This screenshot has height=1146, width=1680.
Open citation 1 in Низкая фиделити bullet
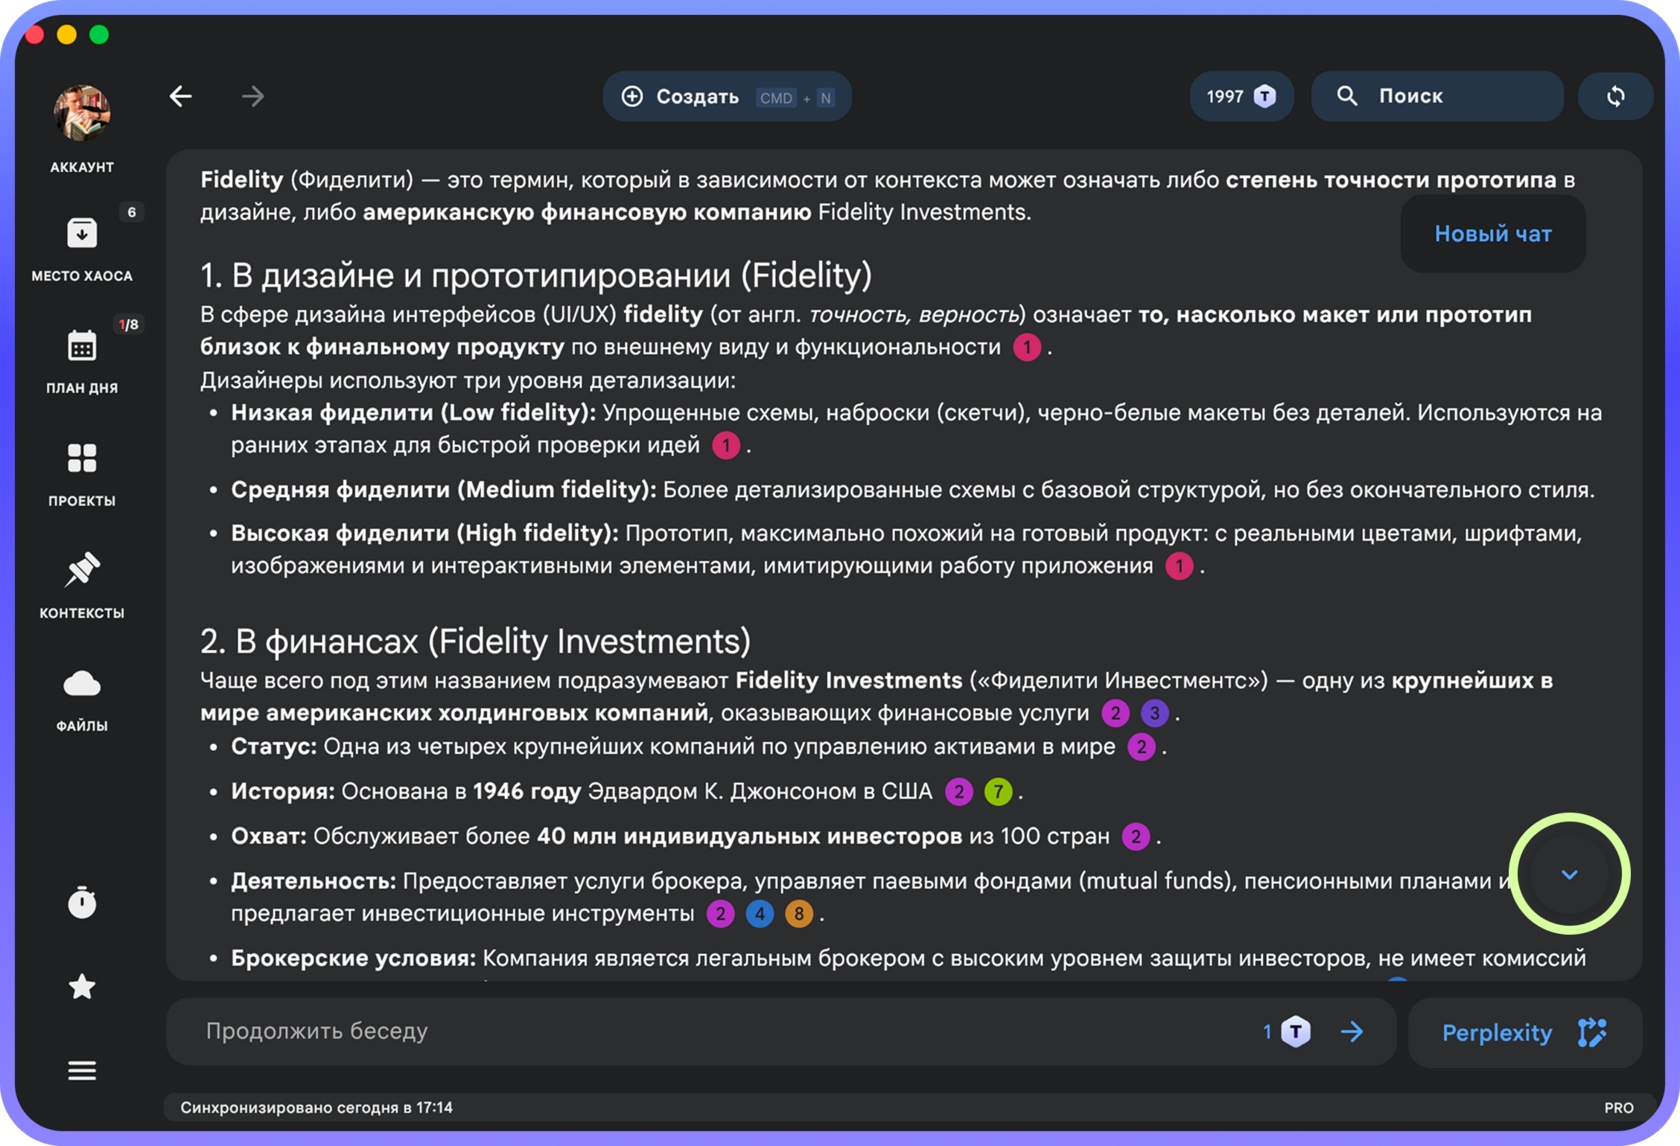click(x=726, y=445)
